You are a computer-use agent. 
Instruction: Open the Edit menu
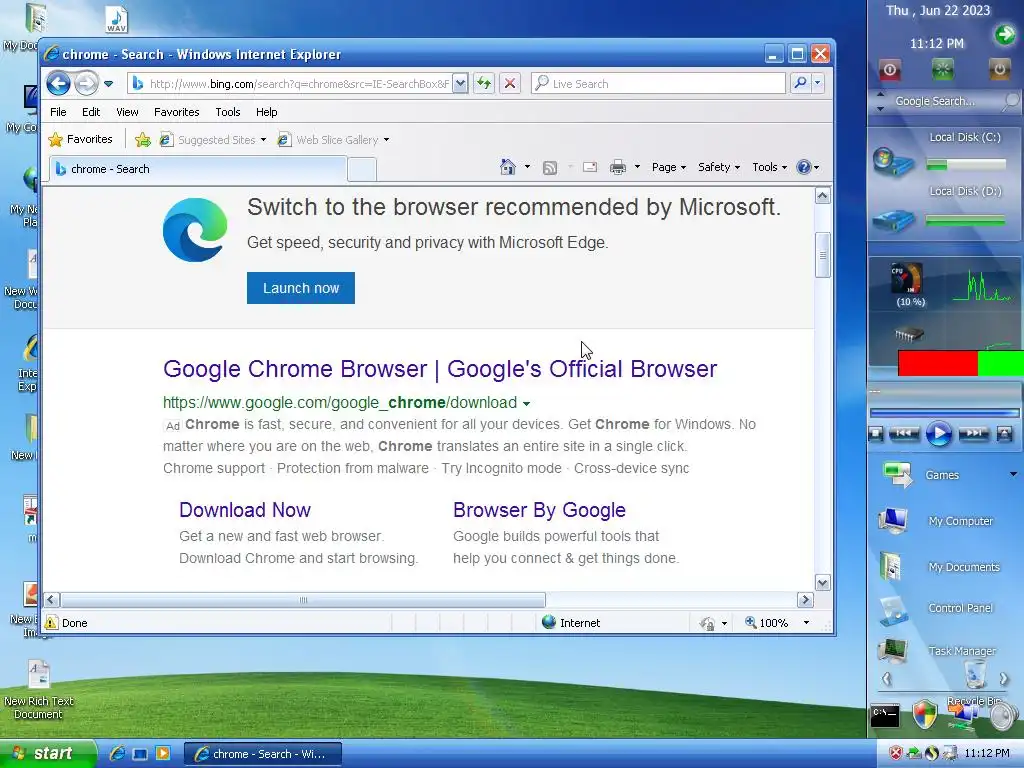(91, 112)
